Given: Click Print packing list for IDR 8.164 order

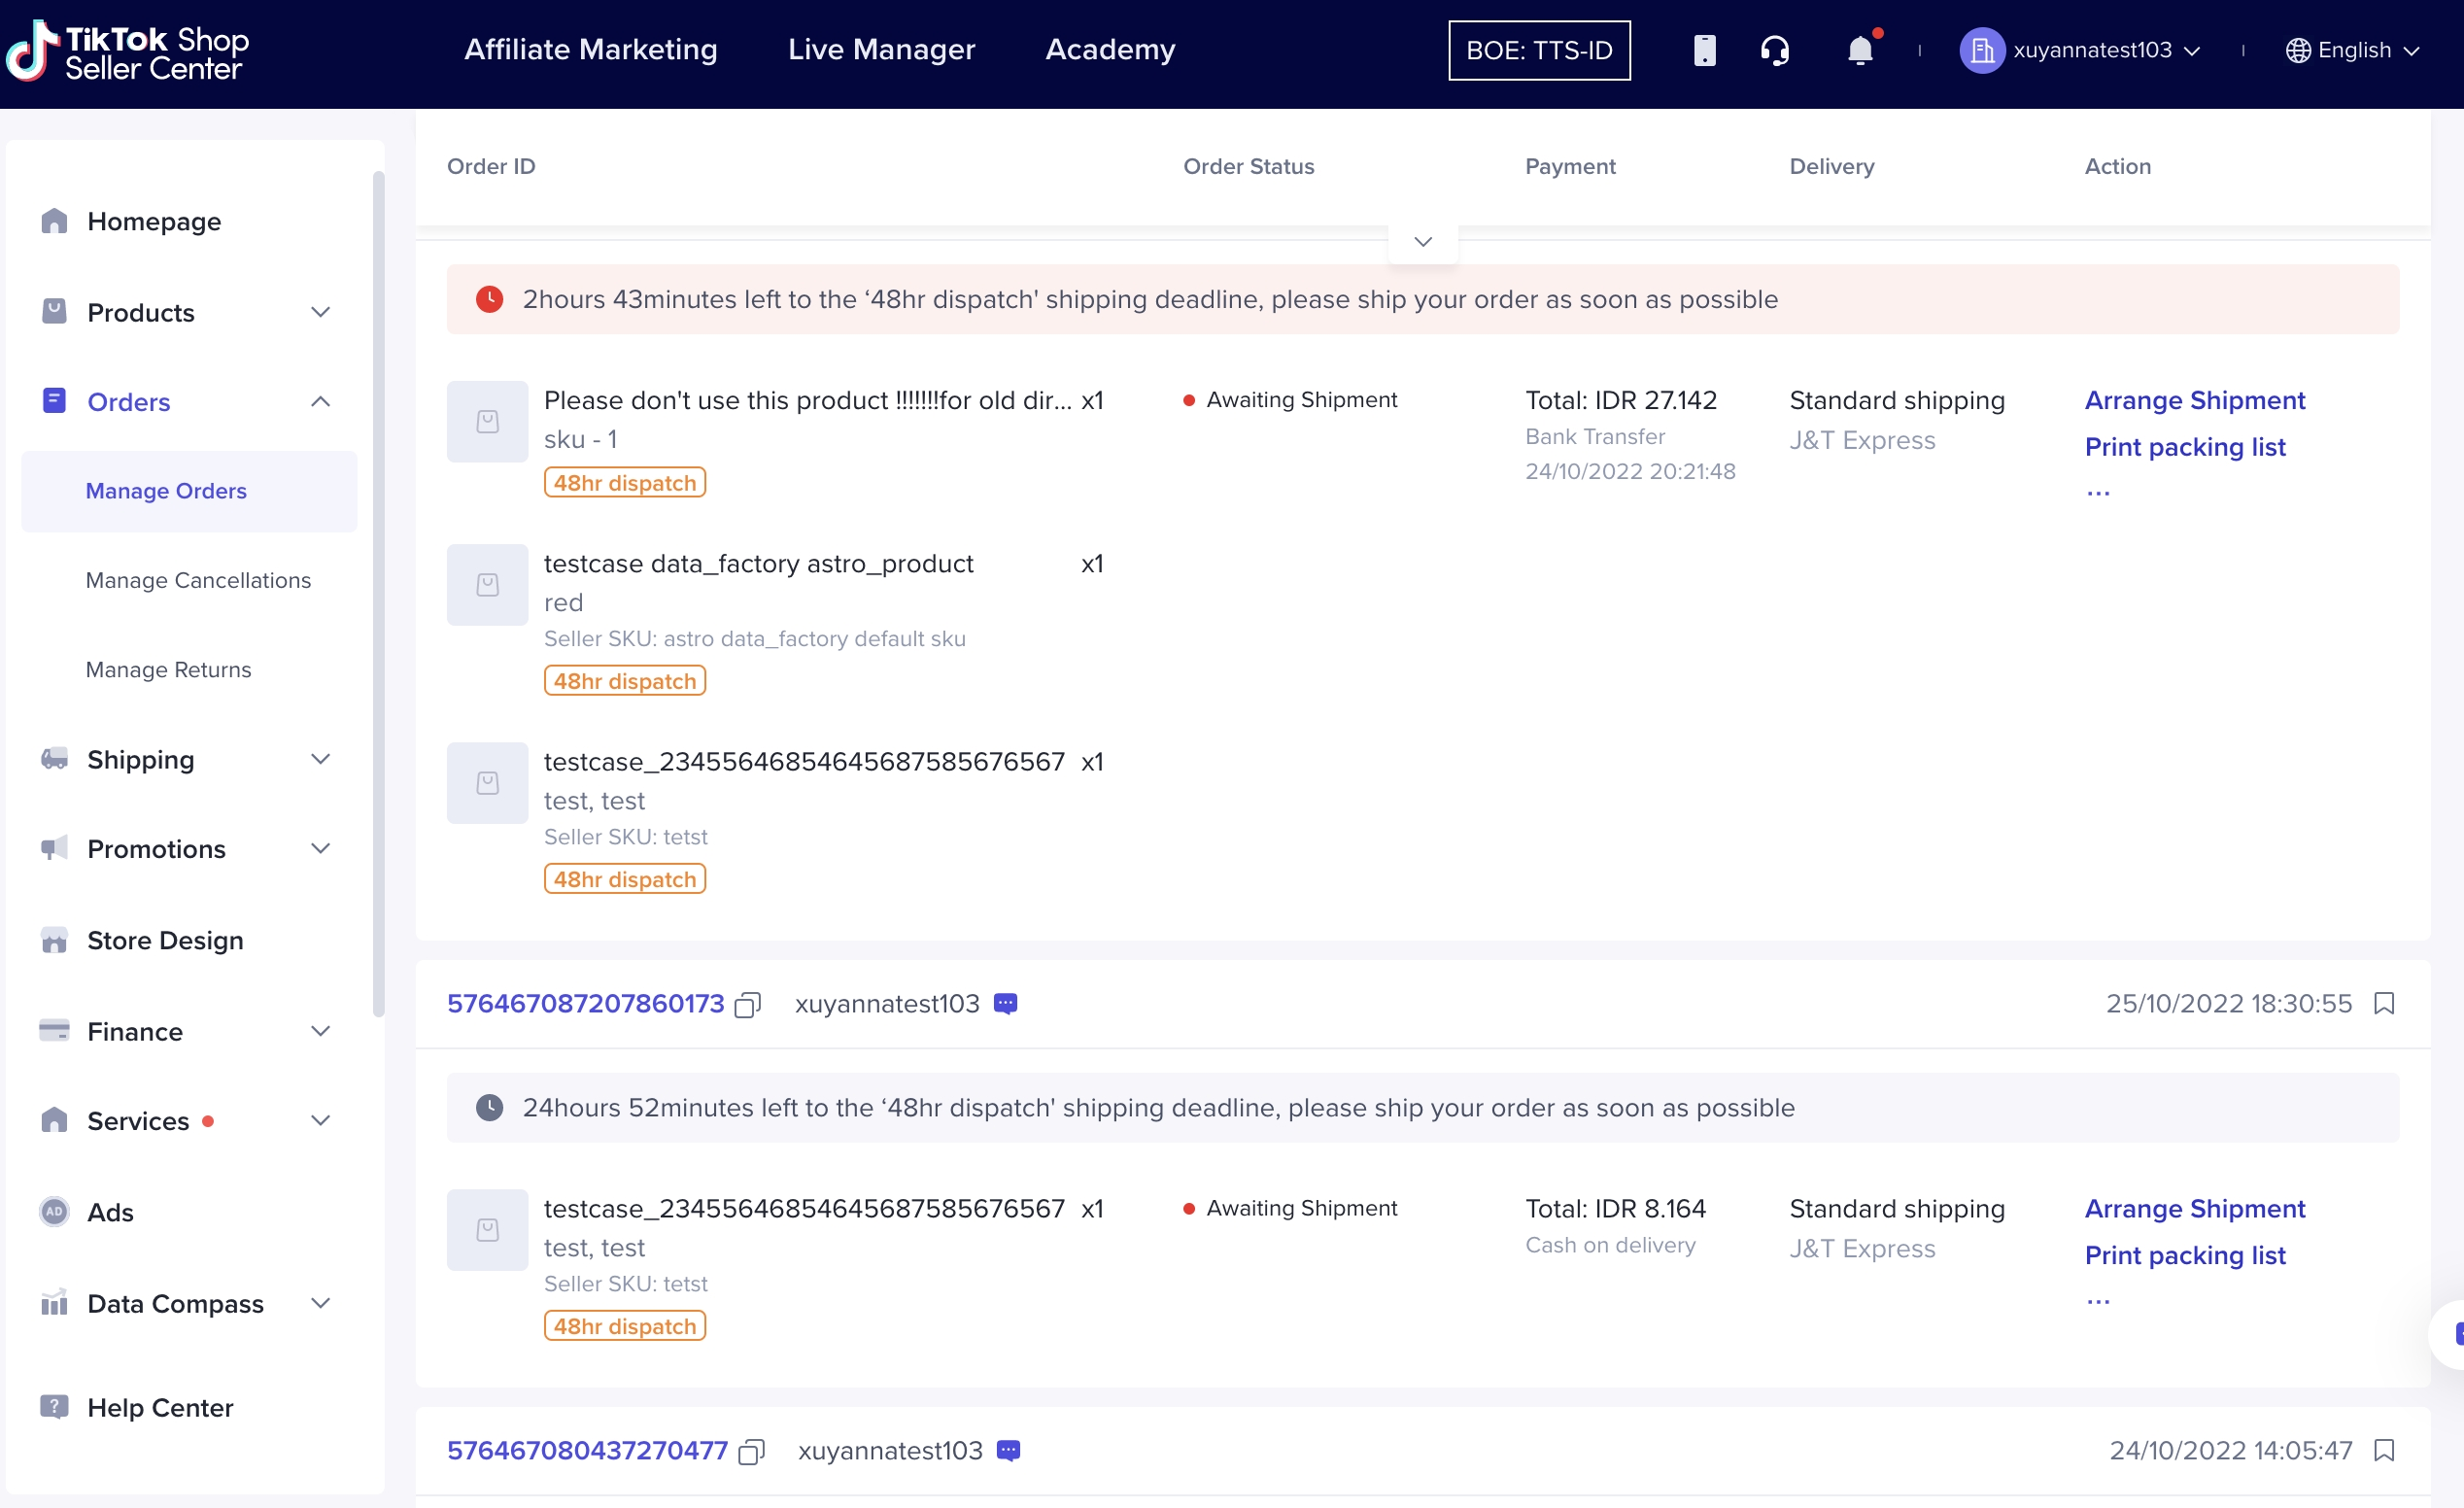Looking at the screenshot, I should [x=2185, y=1255].
